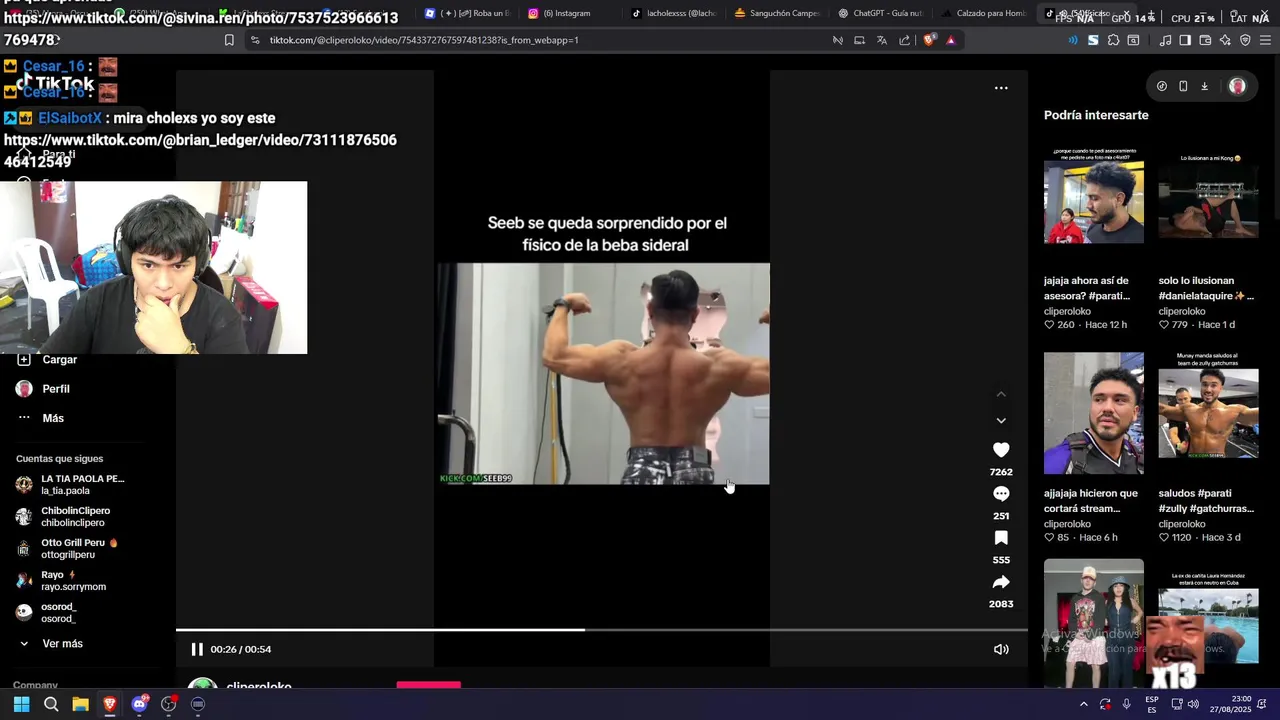The width and height of the screenshot is (1280, 720).
Task: Open LA TIA PAOLA account
Action: [70, 485]
